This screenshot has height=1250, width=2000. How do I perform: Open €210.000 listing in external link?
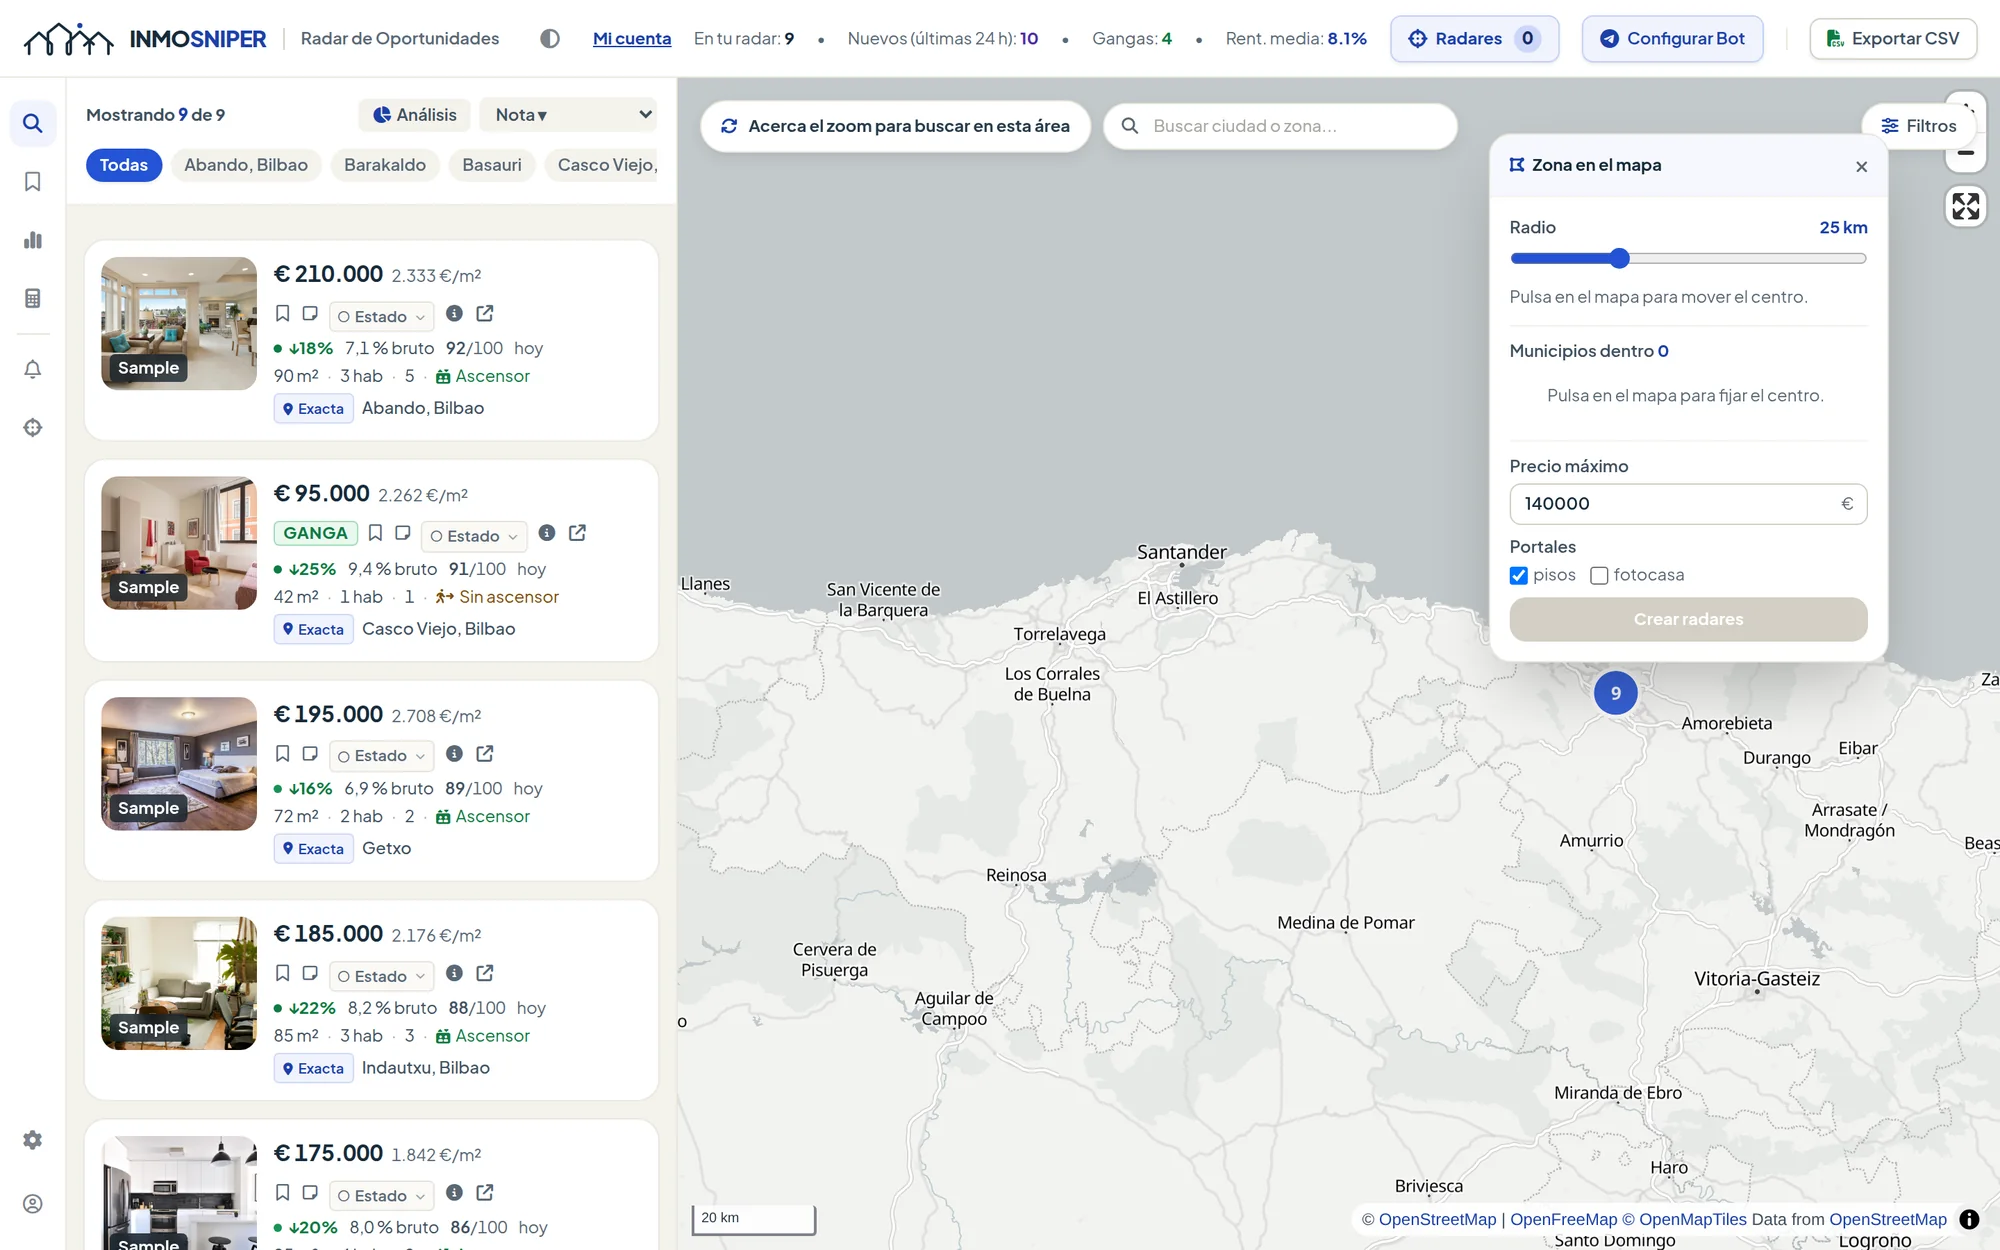(x=485, y=314)
